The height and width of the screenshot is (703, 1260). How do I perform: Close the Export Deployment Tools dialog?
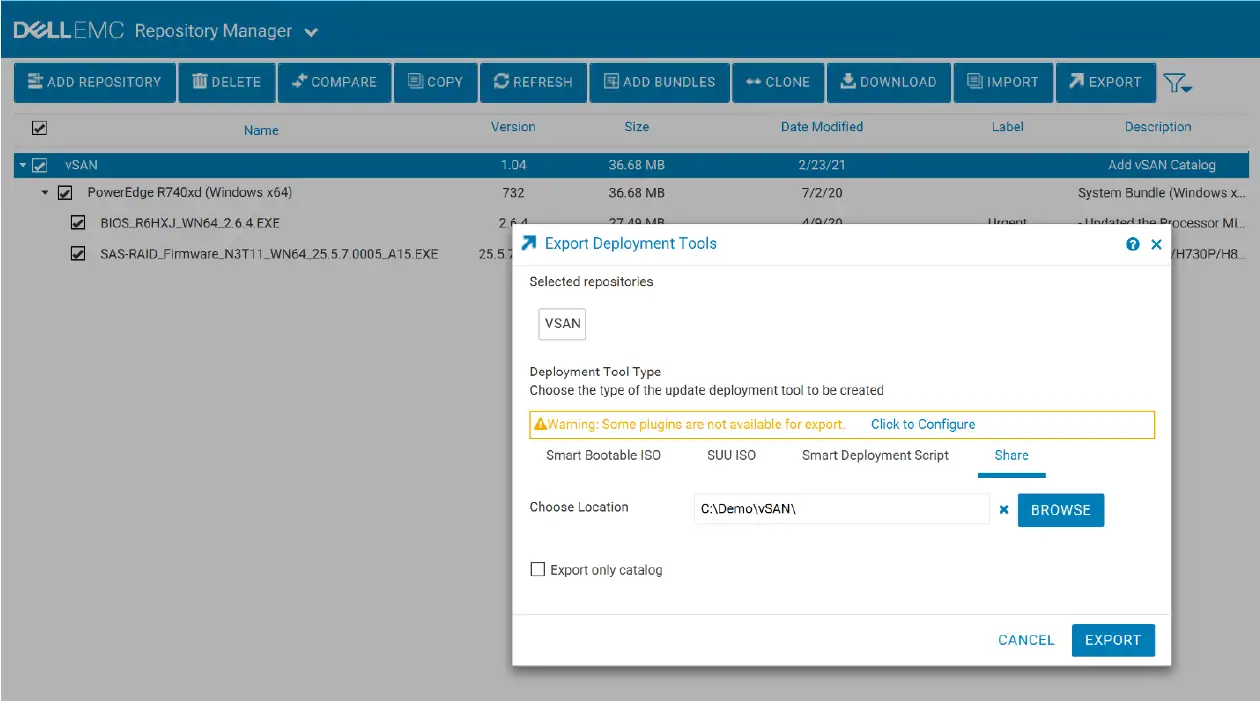tap(1157, 244)
